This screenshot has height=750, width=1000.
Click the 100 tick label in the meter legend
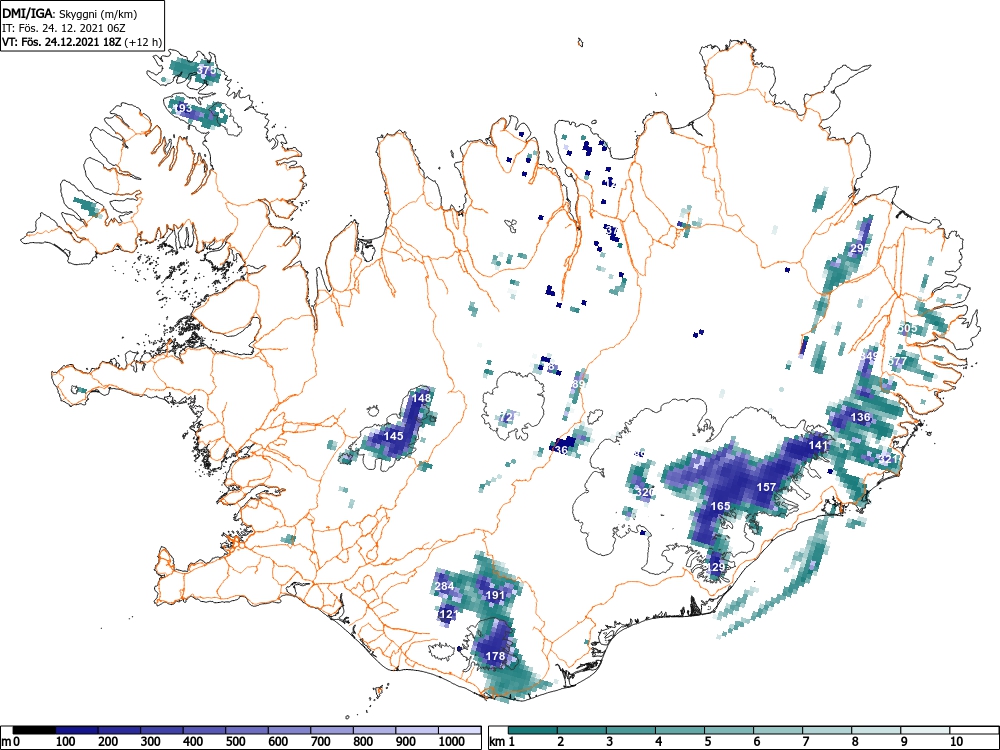66,742
